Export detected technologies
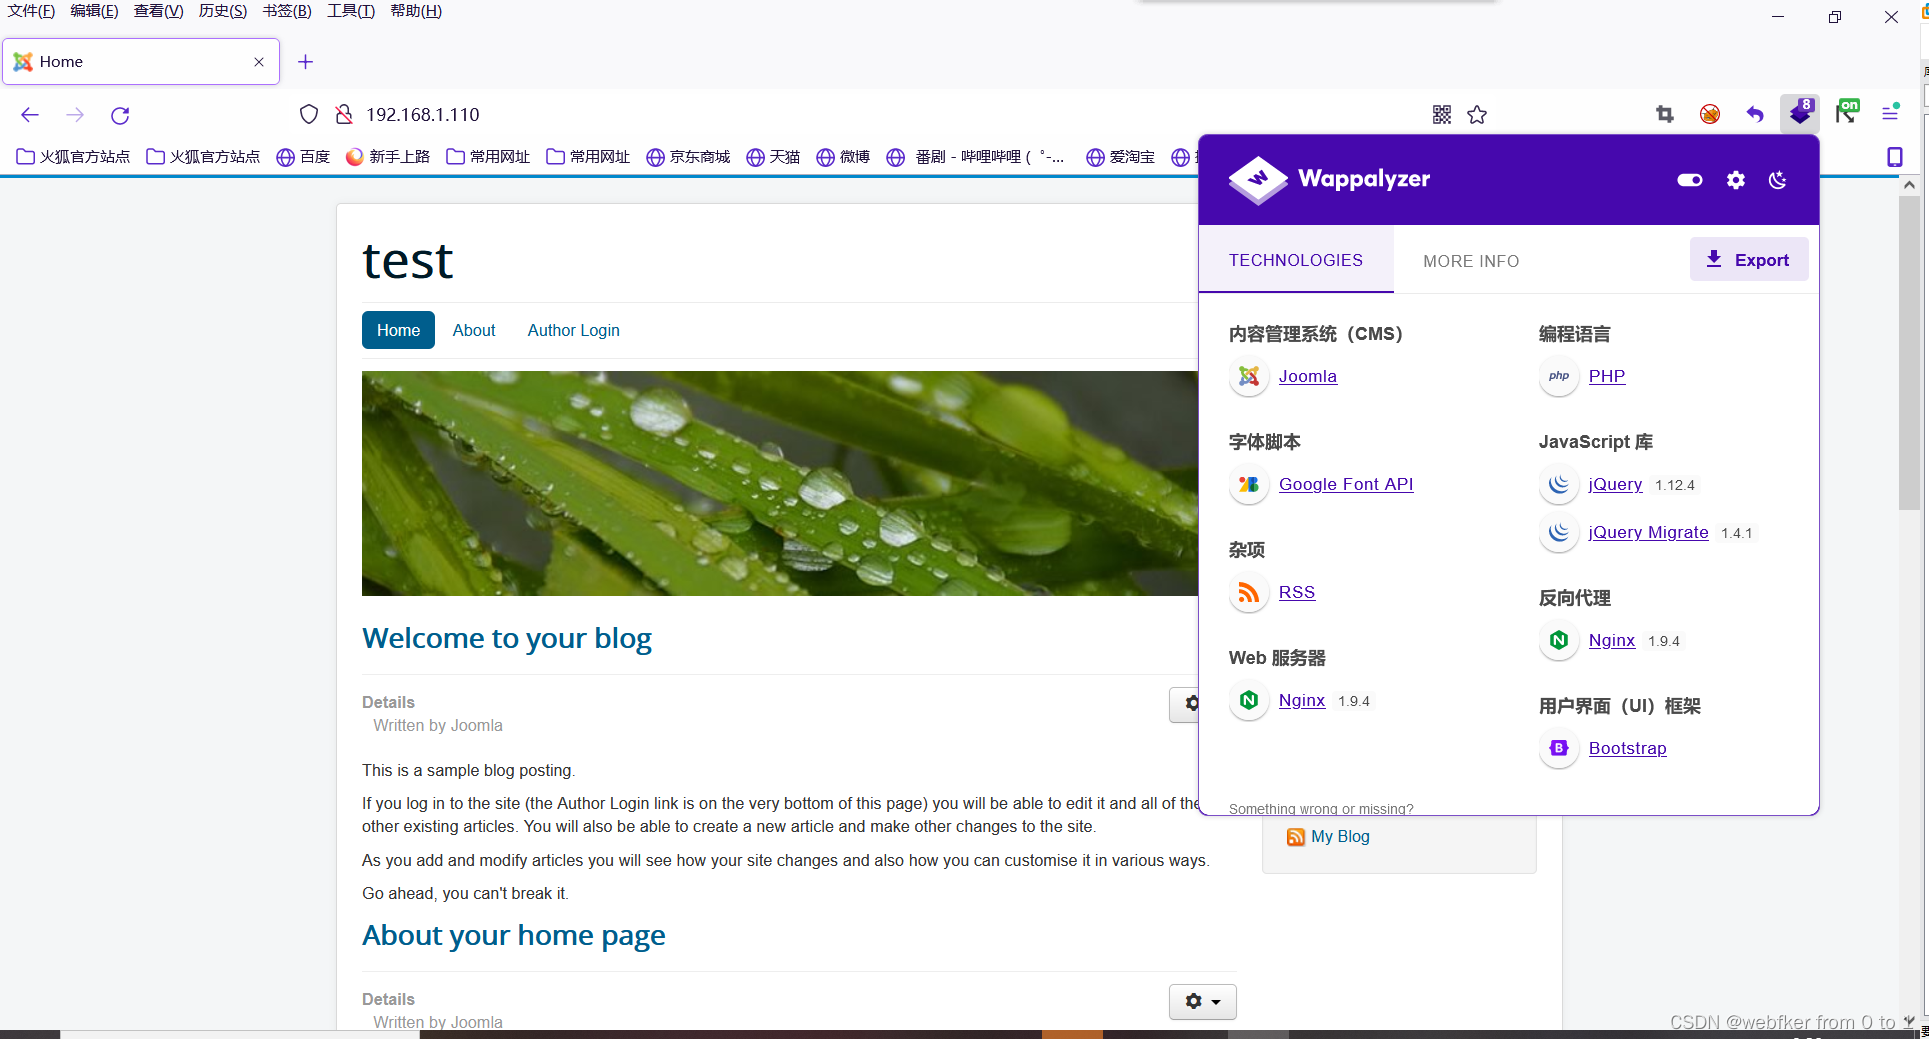1929x1039 pixels. coord(1749,260)
